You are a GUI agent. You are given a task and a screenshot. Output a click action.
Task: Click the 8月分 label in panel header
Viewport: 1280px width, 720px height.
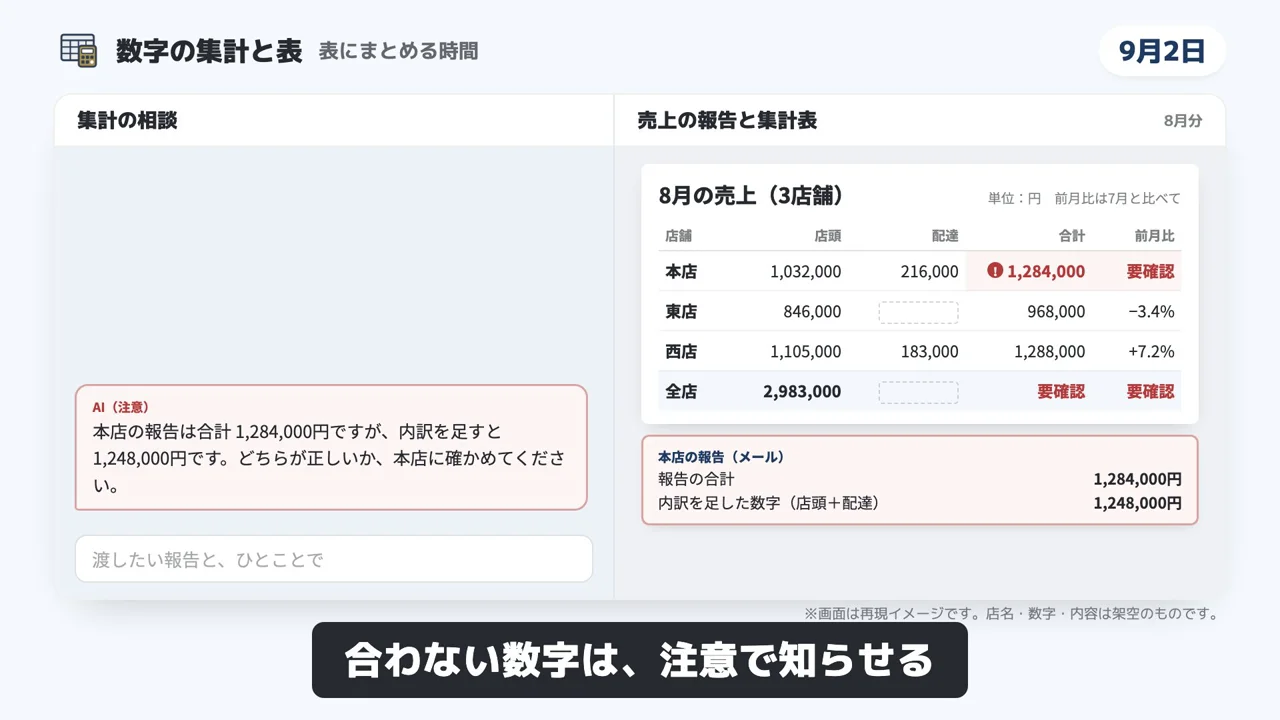[1183, 121]
